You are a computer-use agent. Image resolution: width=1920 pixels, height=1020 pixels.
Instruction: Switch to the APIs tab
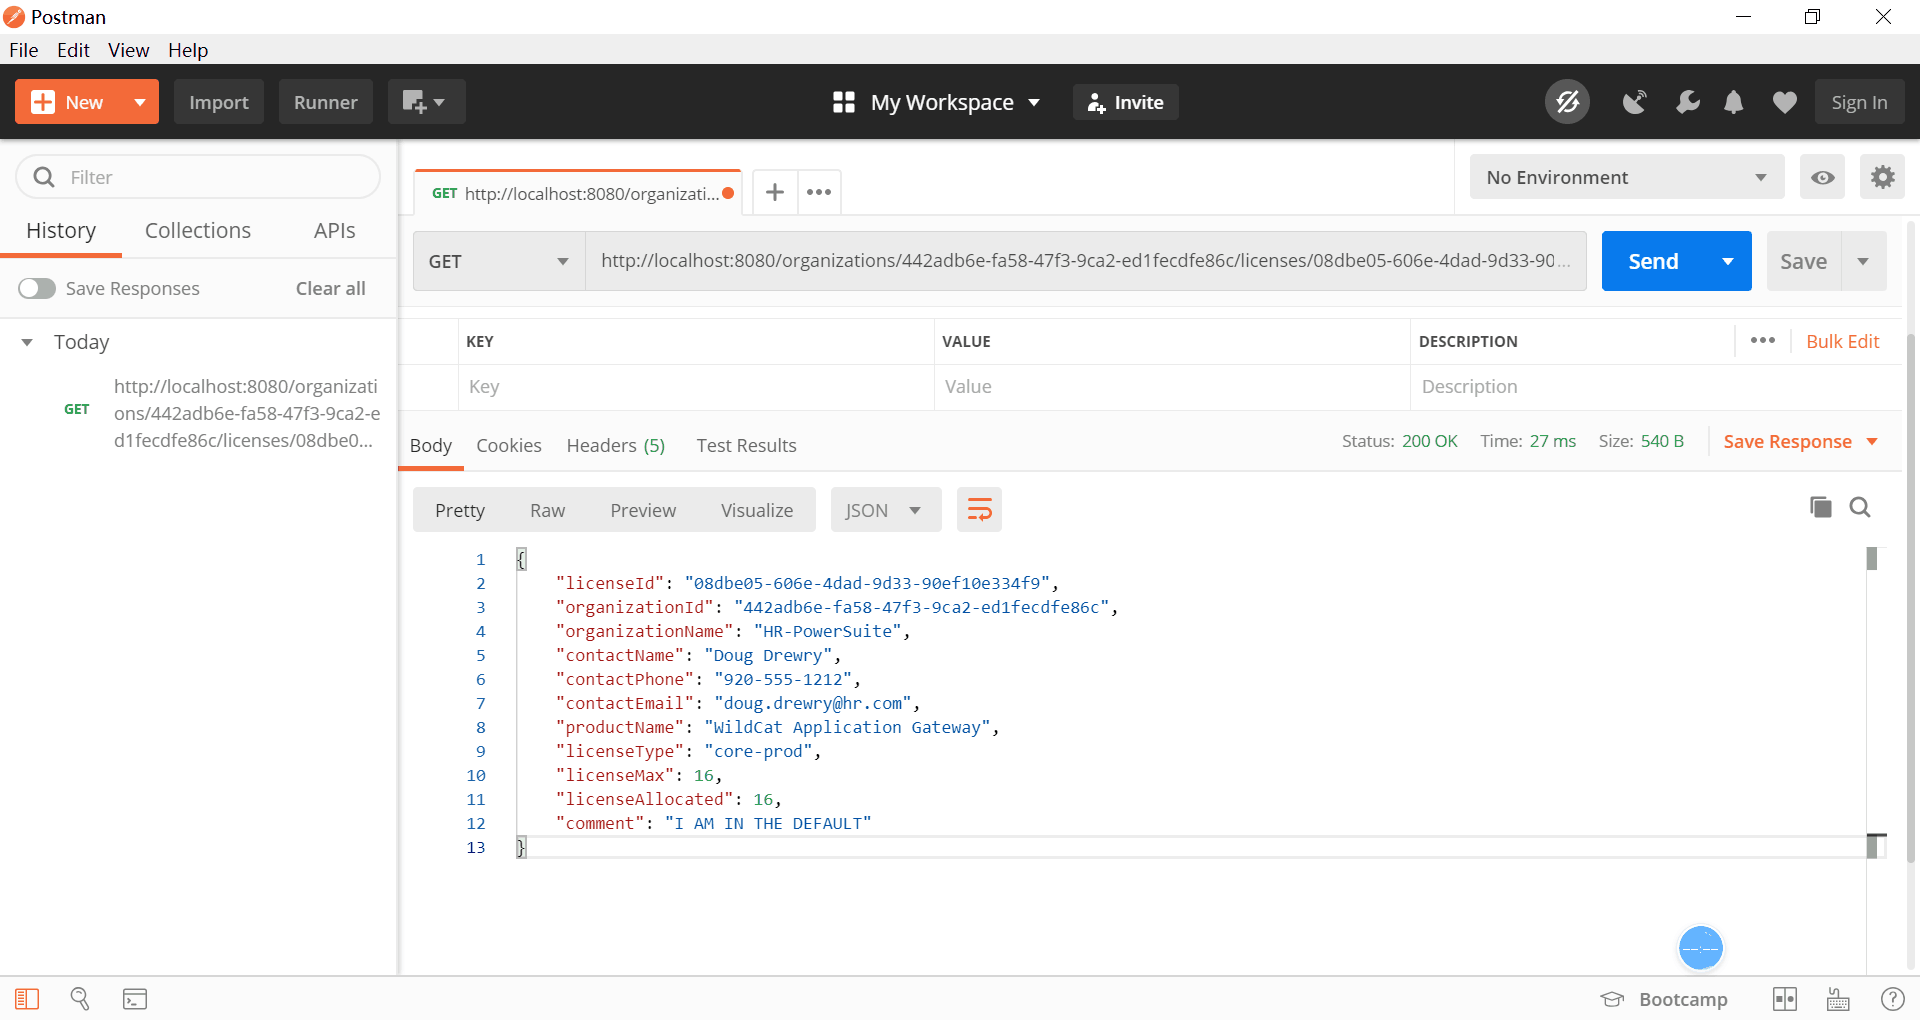[x=334, y=230]
